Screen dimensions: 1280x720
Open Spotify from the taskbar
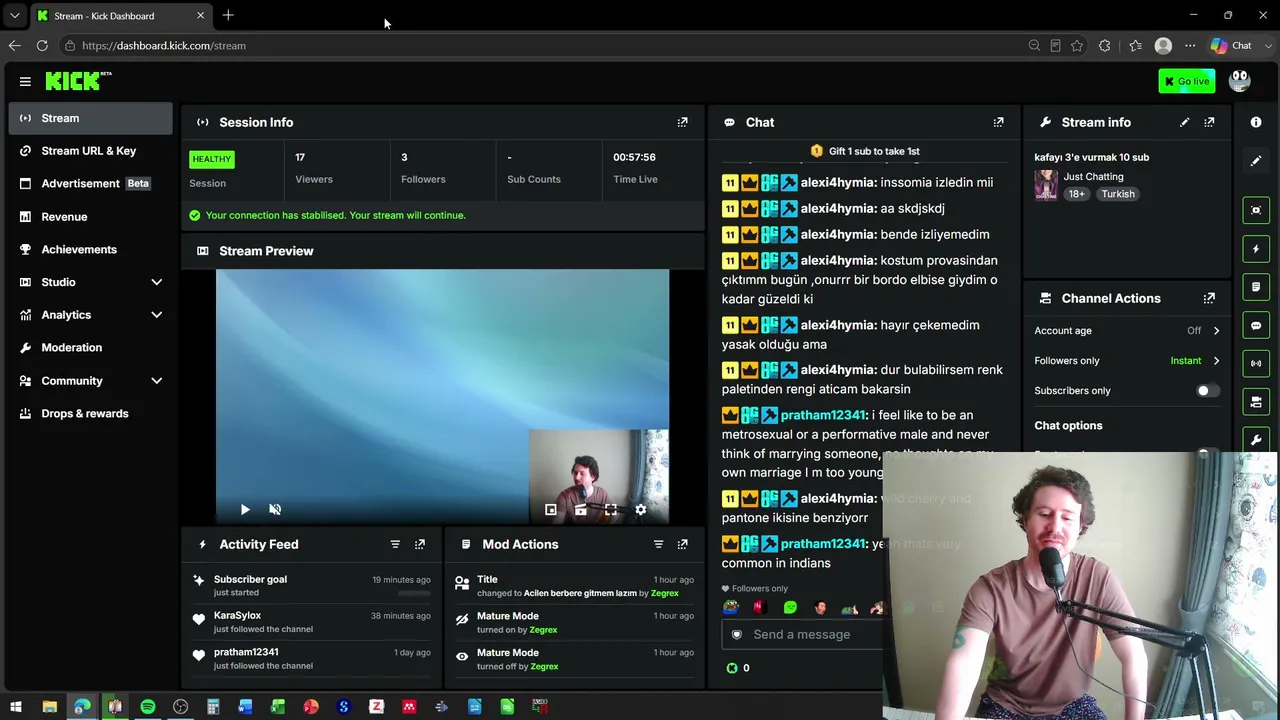(x=148, y=707)
